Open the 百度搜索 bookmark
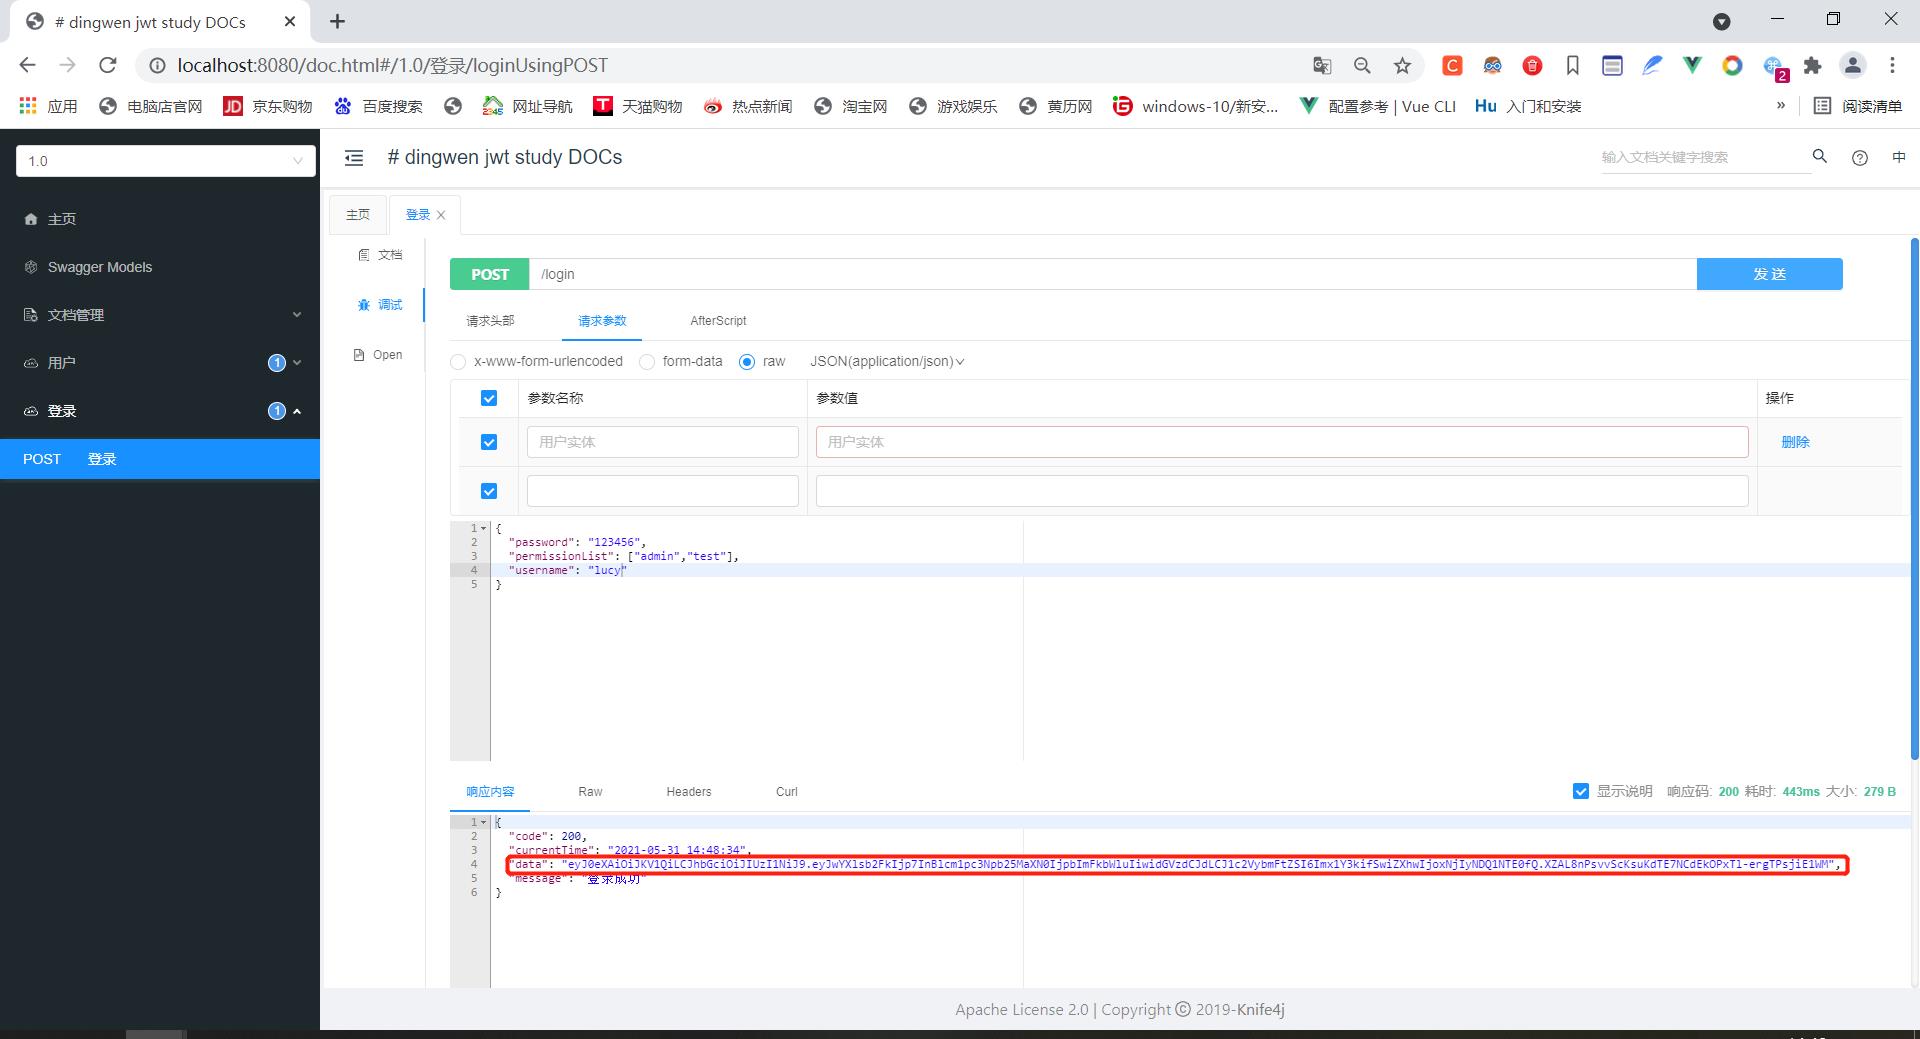The width and height of the screenshot is (1920, 1039). [x=378, y=106]
